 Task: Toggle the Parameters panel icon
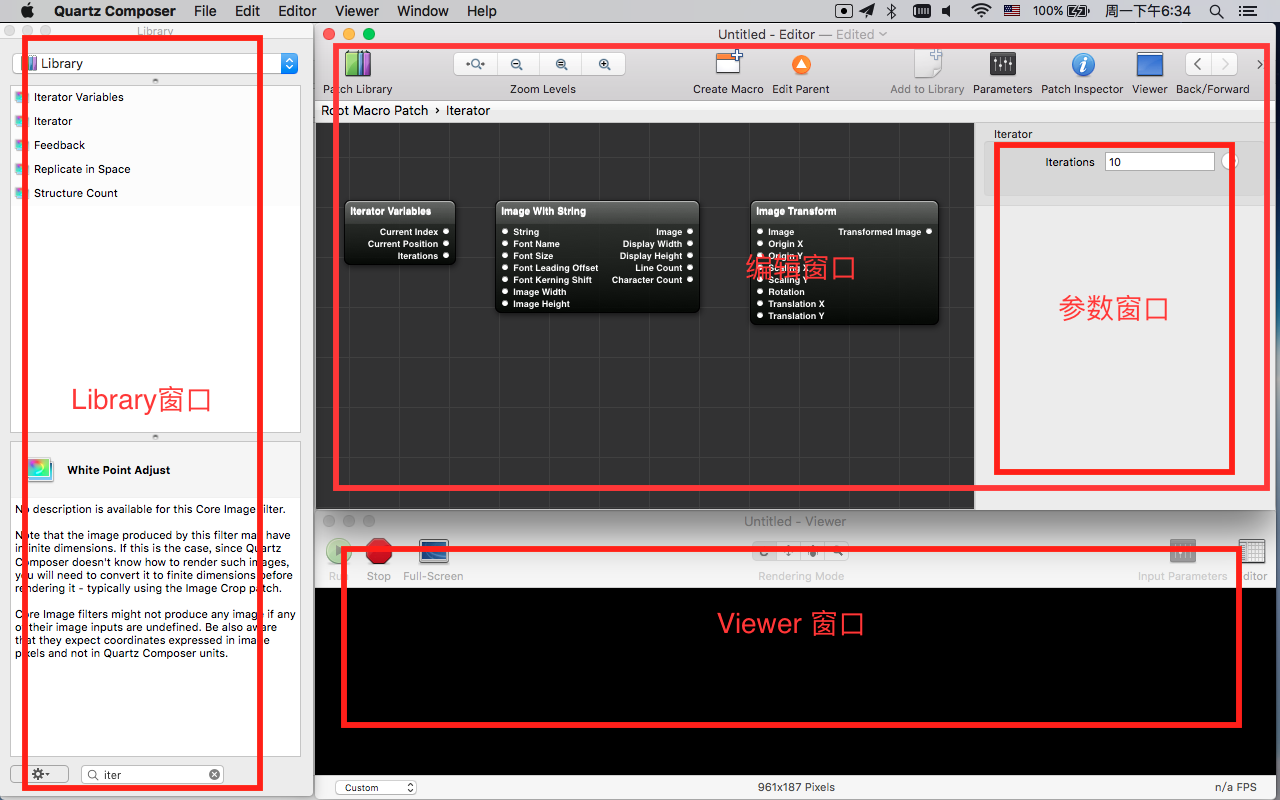[x=1002, y=64]
